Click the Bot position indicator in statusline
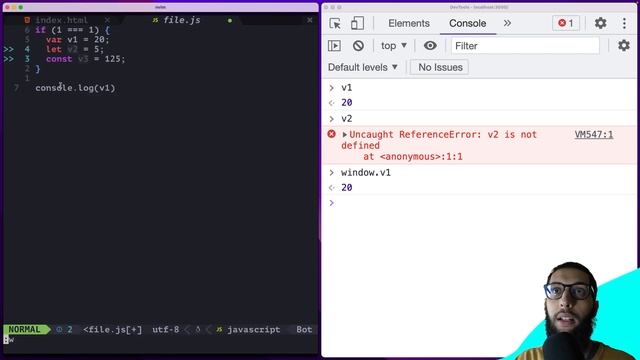Image resolution: width=640 pixels, height=360 pixels. (304, 329)
